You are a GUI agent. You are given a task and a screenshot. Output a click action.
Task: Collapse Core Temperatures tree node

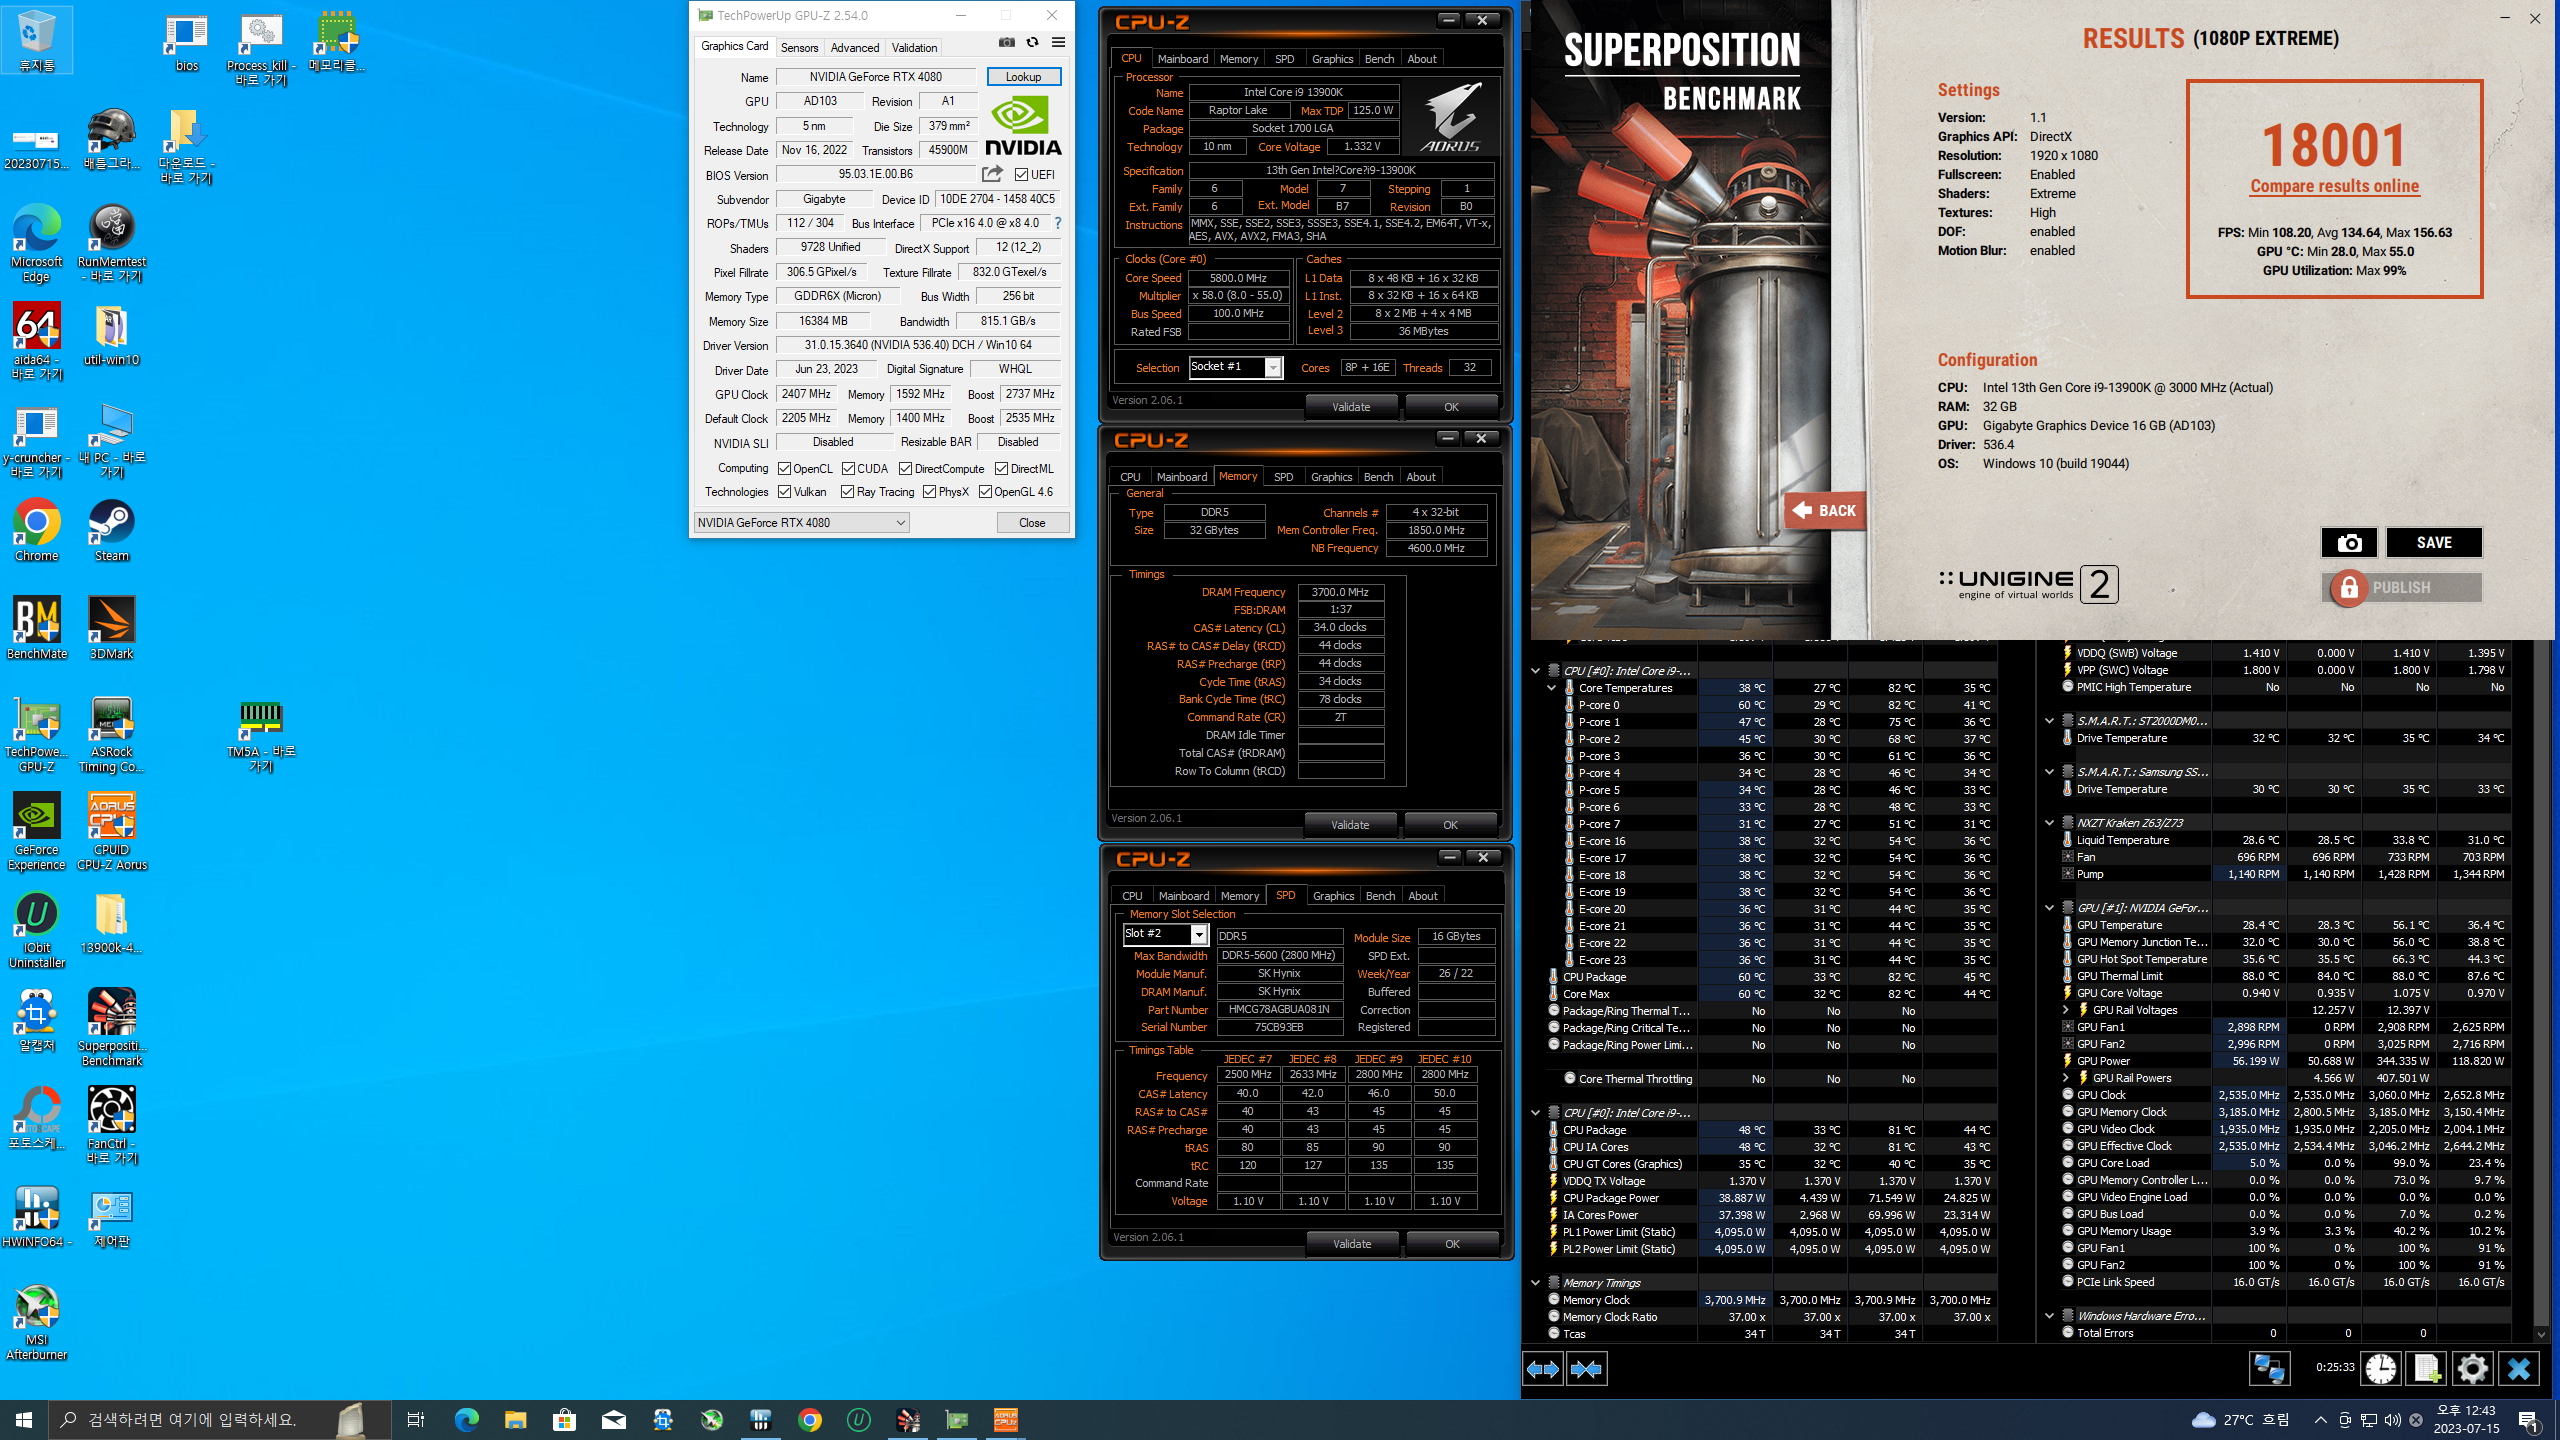point(1552,688)
